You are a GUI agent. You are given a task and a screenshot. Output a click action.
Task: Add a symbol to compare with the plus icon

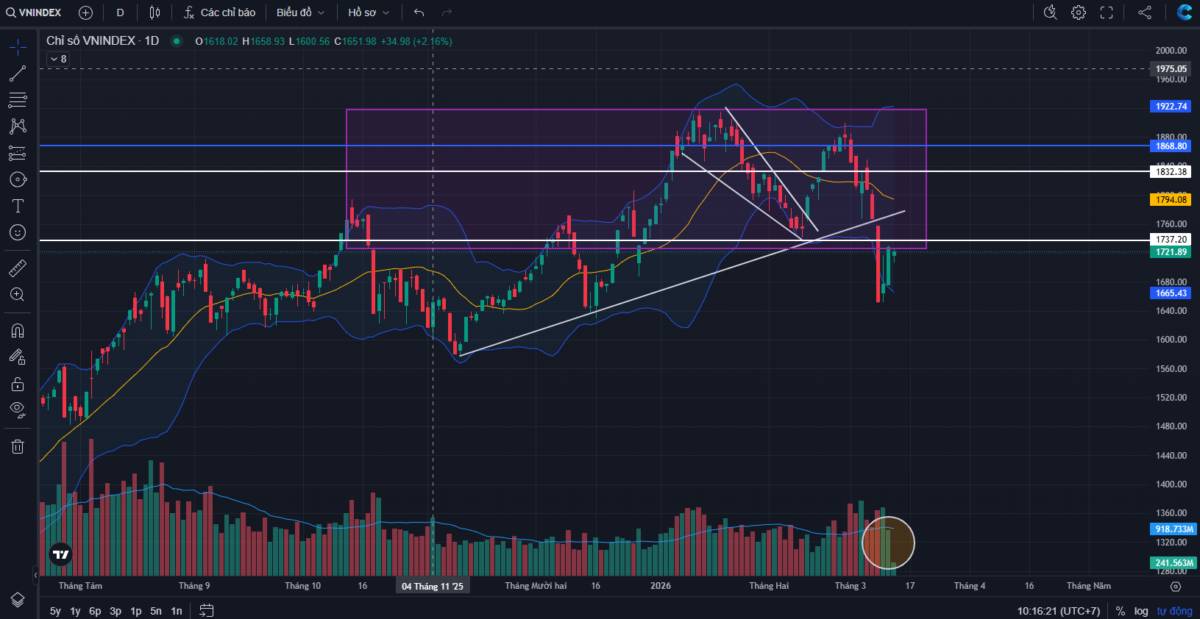(x=86, y=12)
